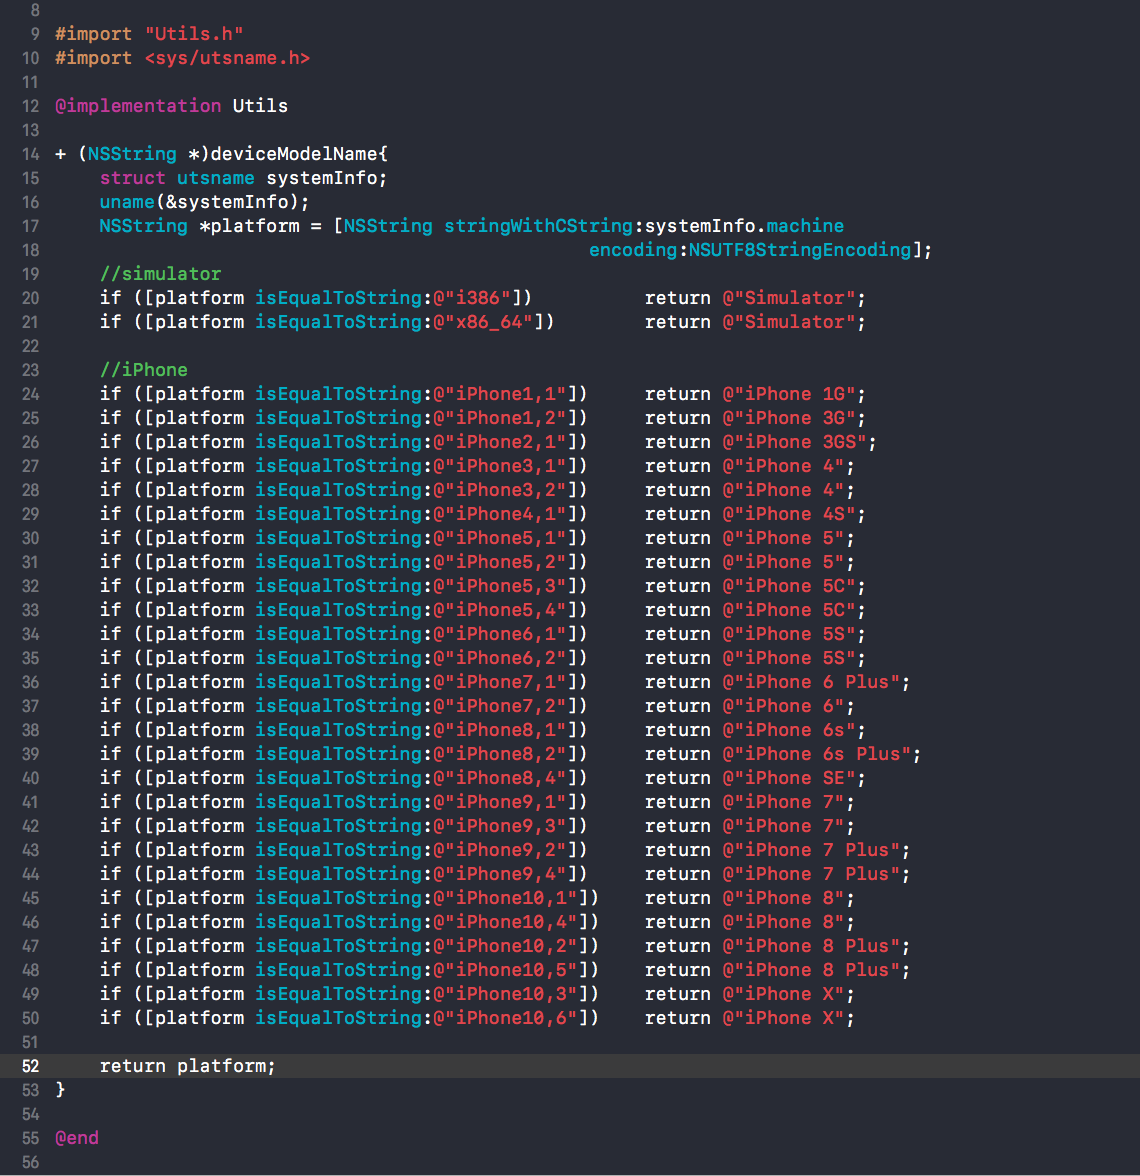Click the @"iPhone SE" return value

tap(789, 778)
